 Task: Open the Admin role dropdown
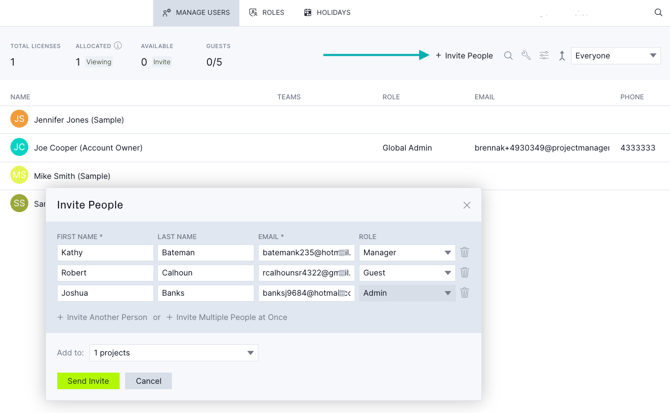point(407,293)
